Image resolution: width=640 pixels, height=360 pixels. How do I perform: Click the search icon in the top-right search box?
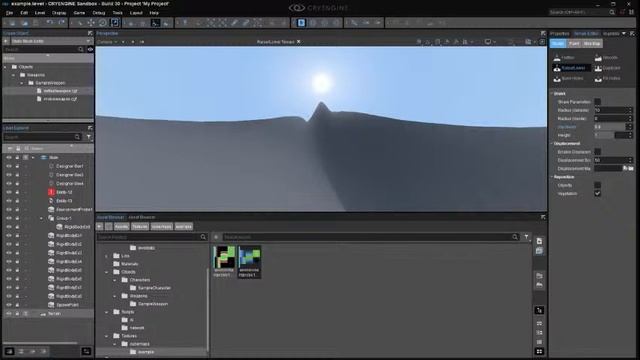point(612,12)
